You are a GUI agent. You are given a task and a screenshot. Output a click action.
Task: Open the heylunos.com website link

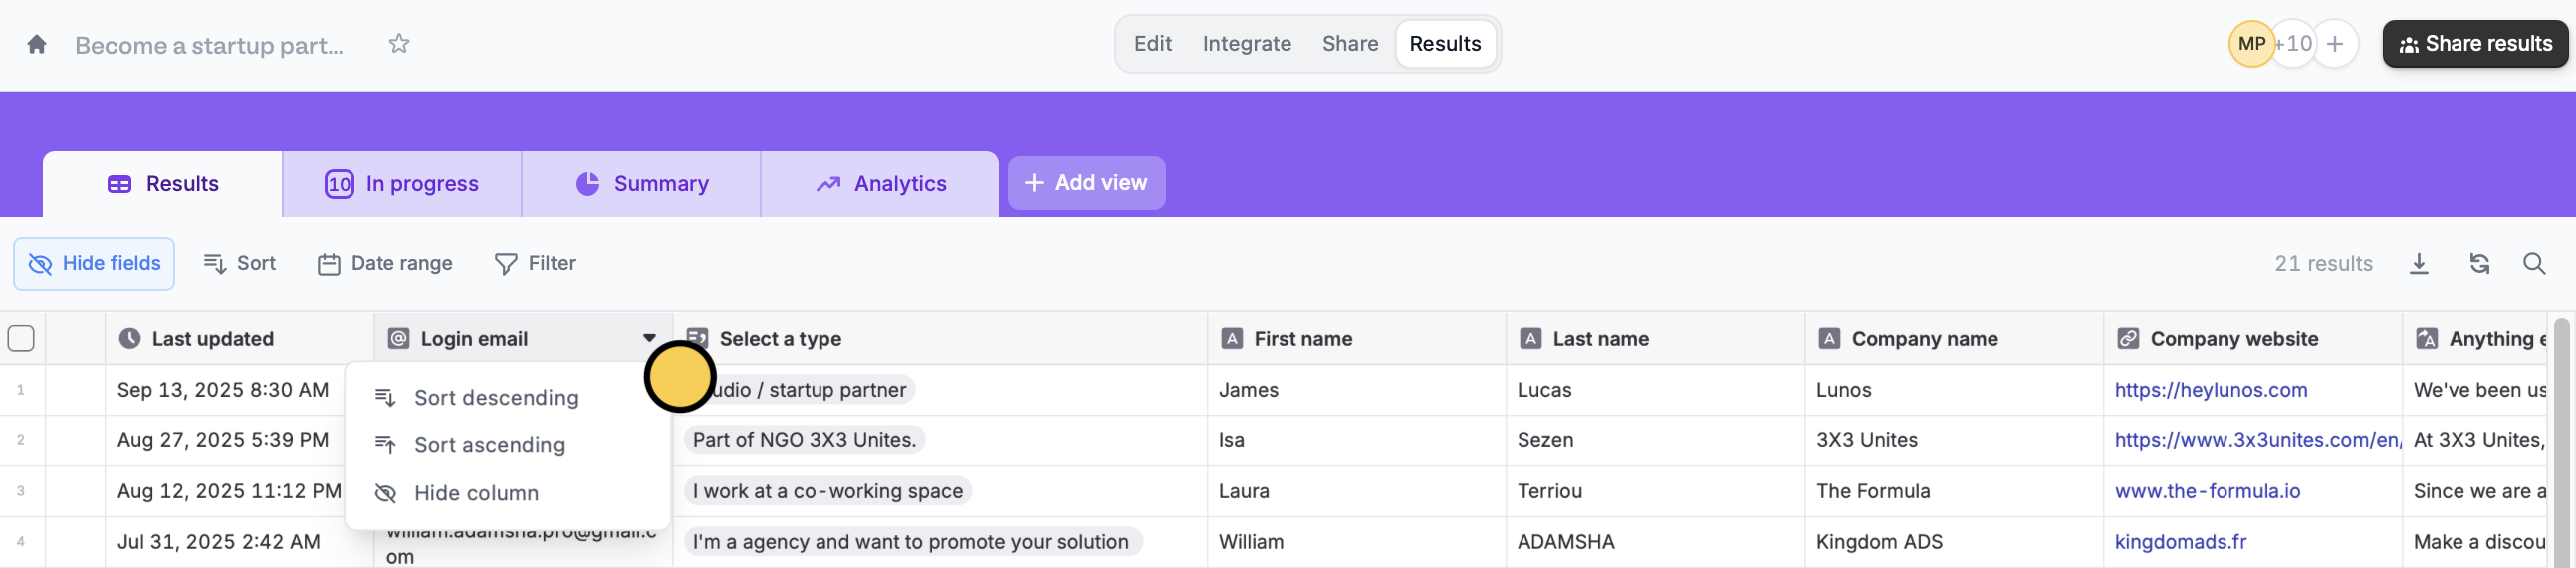click(x=2210, y=390)
